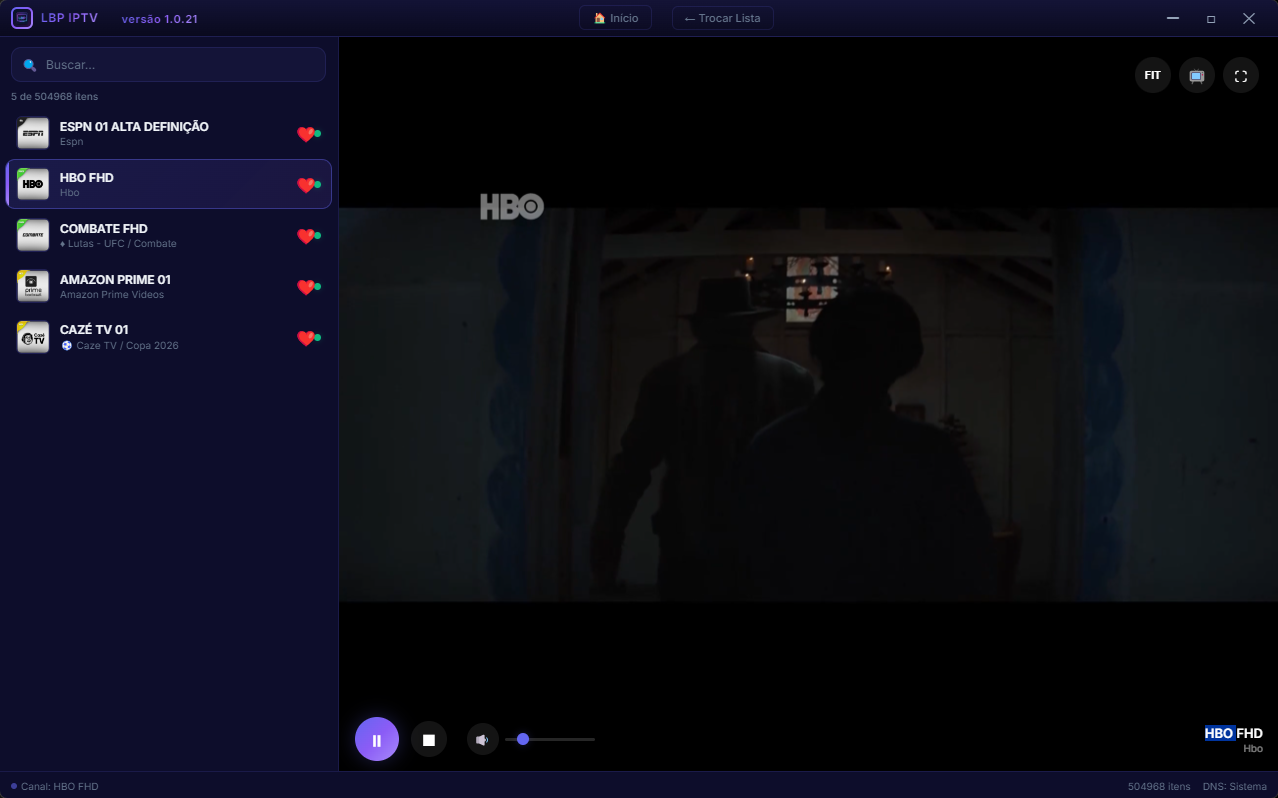The height and width of the screenshot is (798, 1278).
Task: Click the Combate channel logo thumbnail
Action: click(33, 235)
